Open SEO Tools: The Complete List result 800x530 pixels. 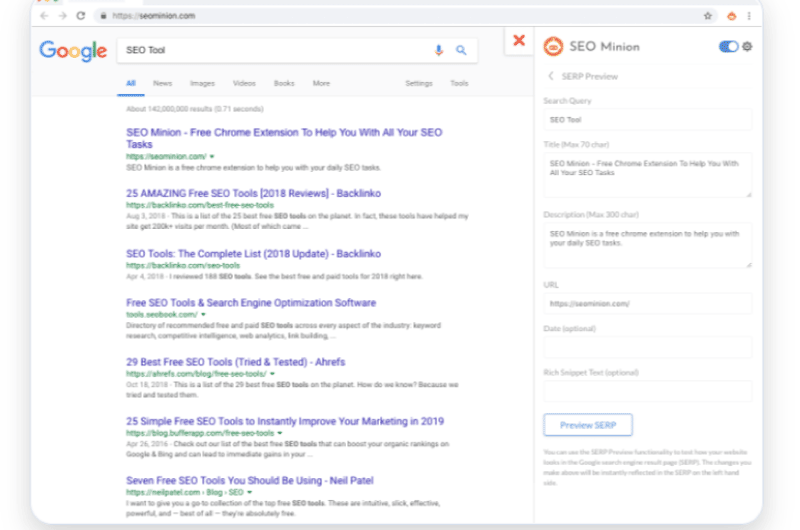(253, 254)
